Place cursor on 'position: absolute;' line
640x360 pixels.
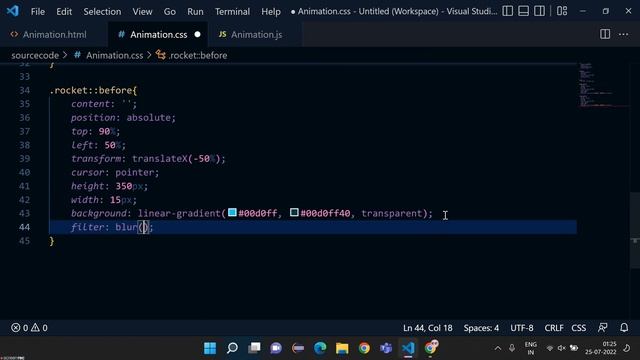coord(123,118)
